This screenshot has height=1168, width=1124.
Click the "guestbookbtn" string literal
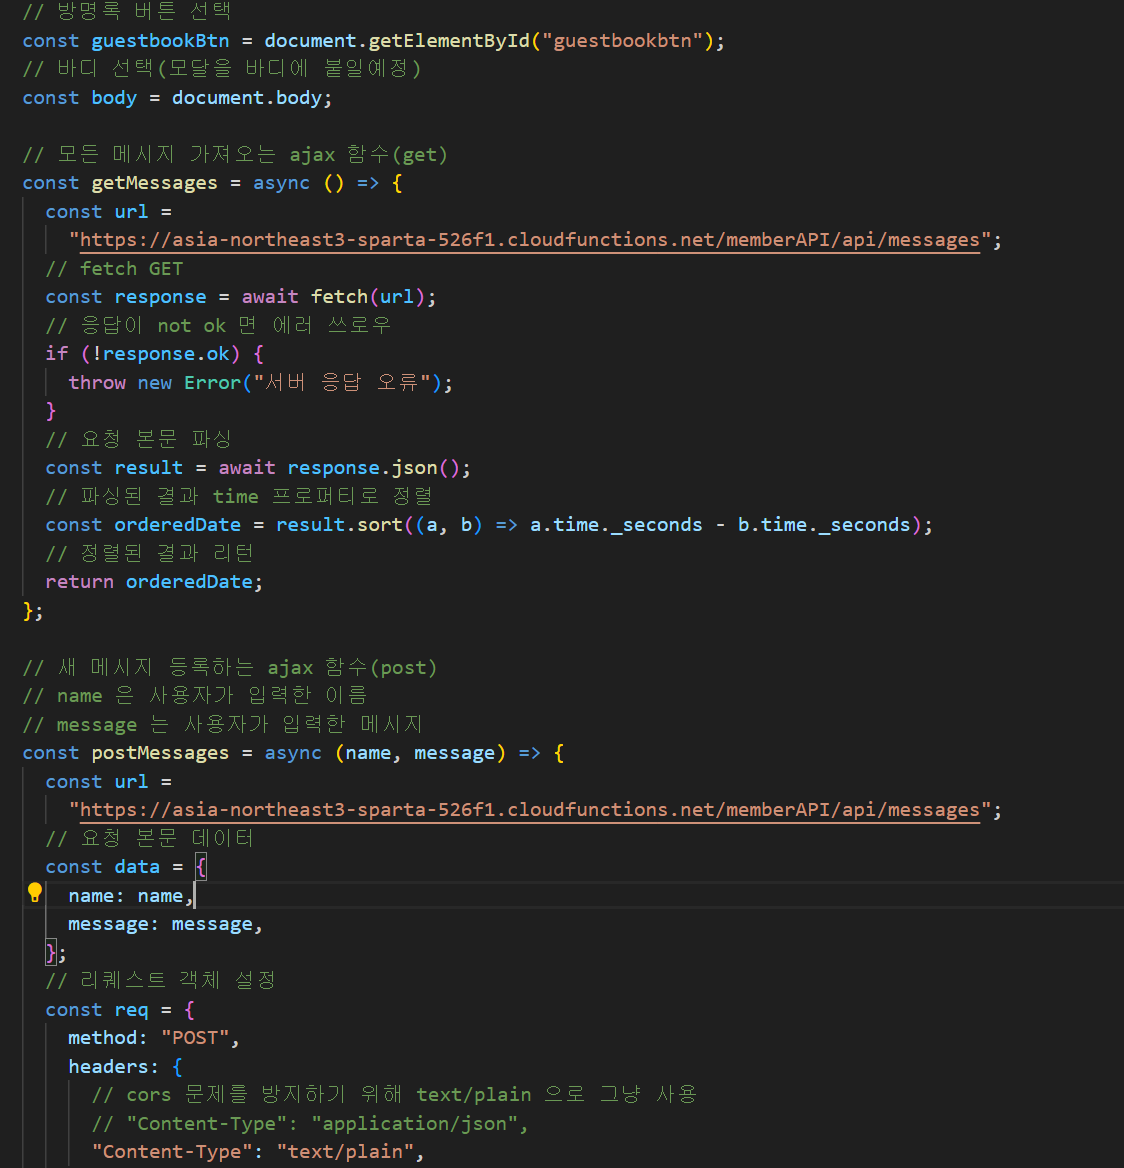[x=622, y=41]
